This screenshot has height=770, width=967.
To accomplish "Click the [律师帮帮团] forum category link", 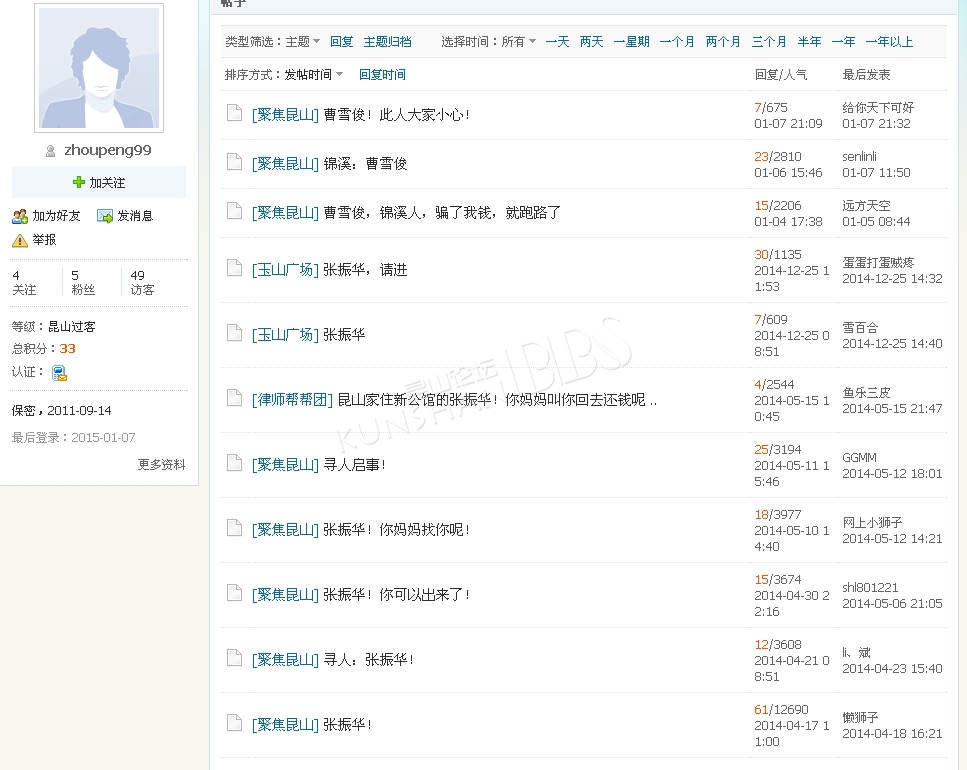I will click(292, 400).
